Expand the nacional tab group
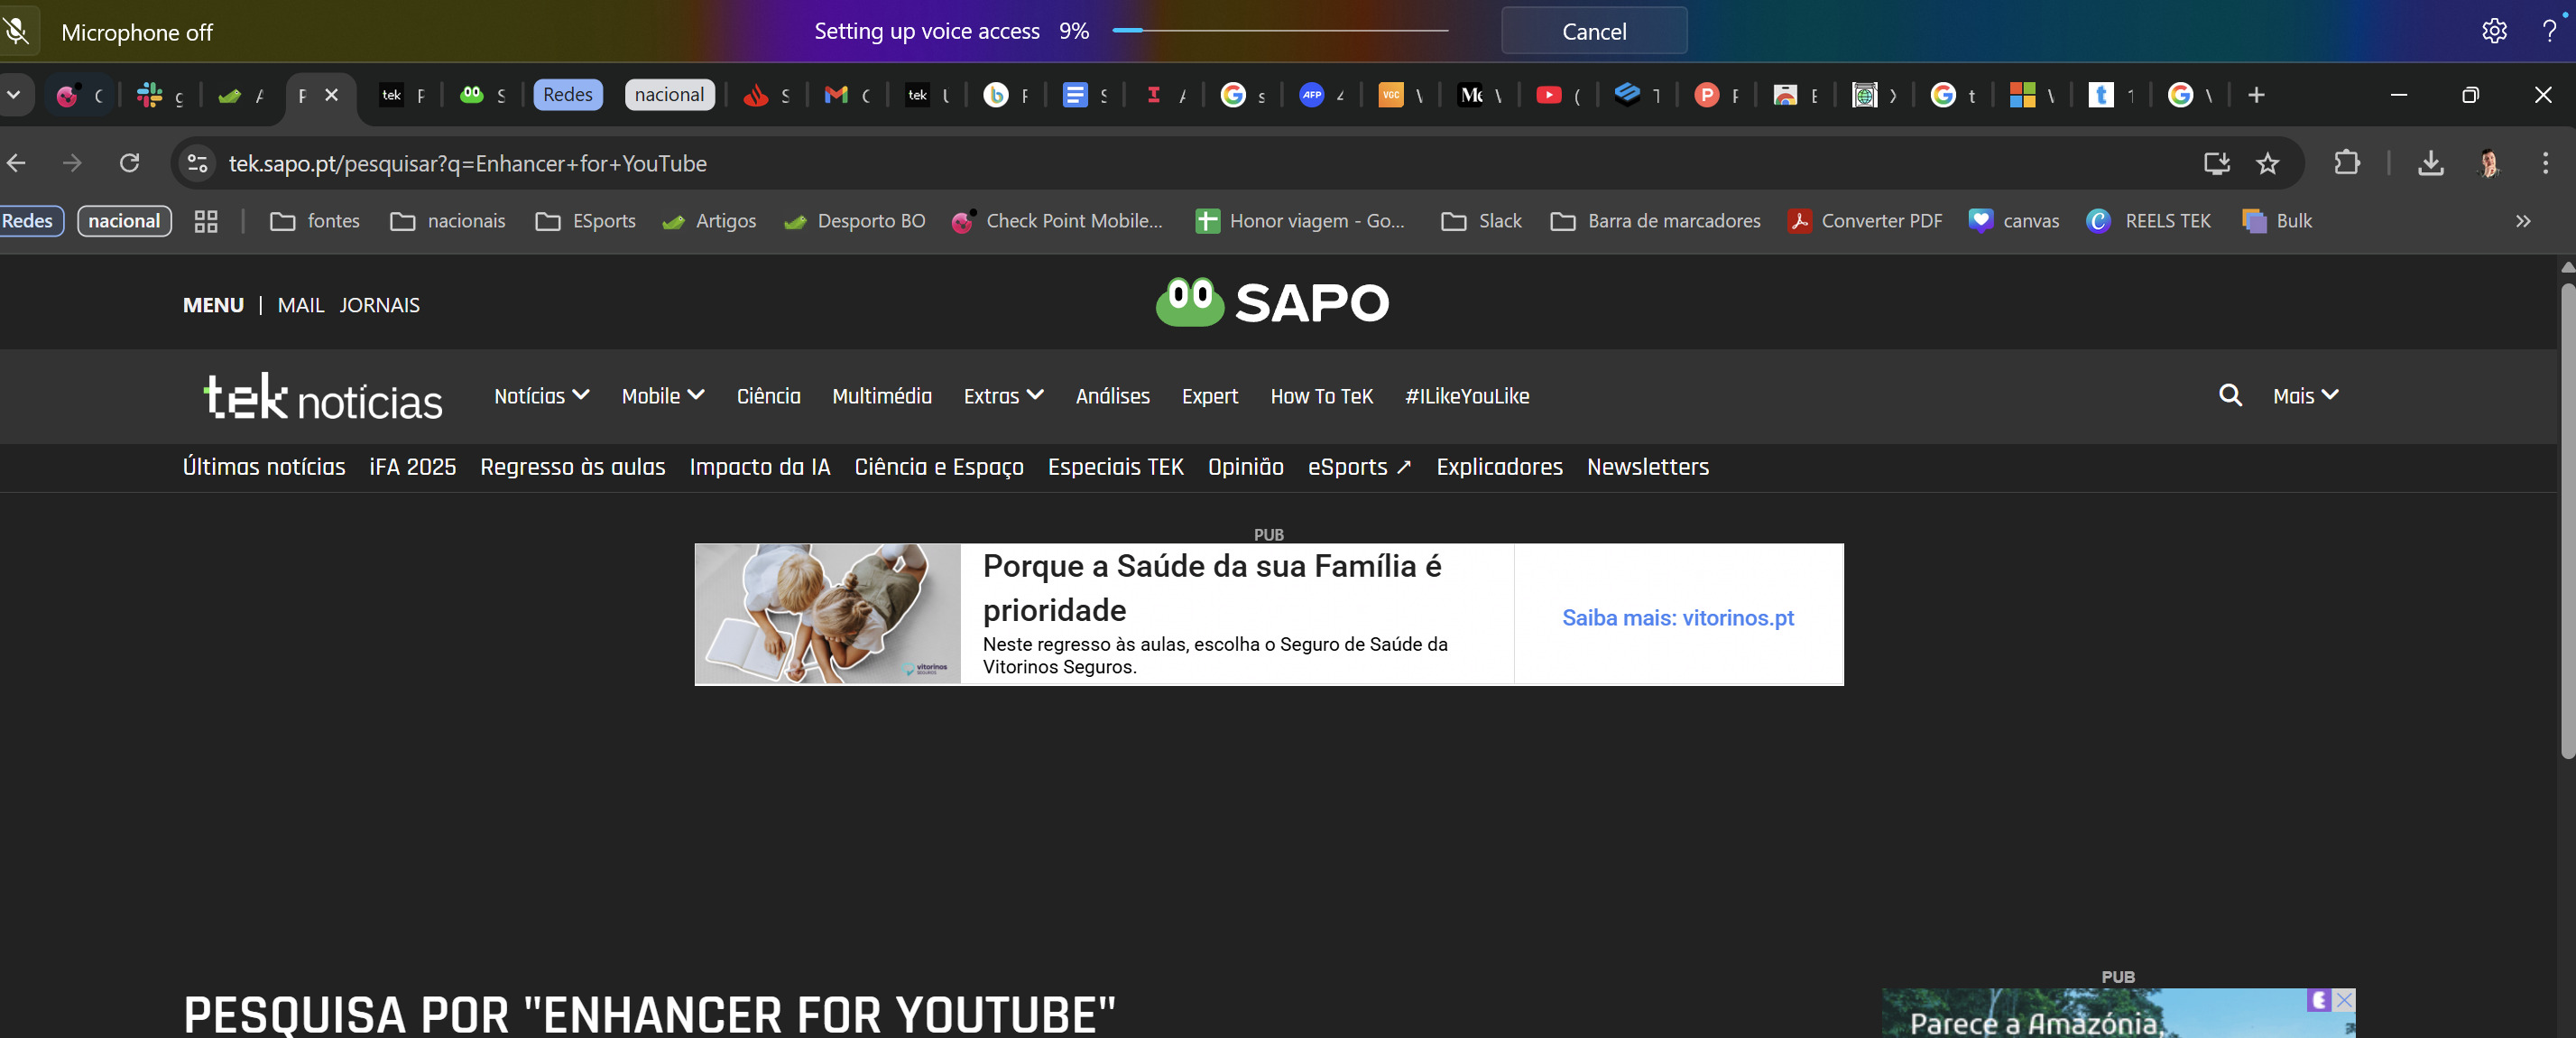 pos(669,95)
